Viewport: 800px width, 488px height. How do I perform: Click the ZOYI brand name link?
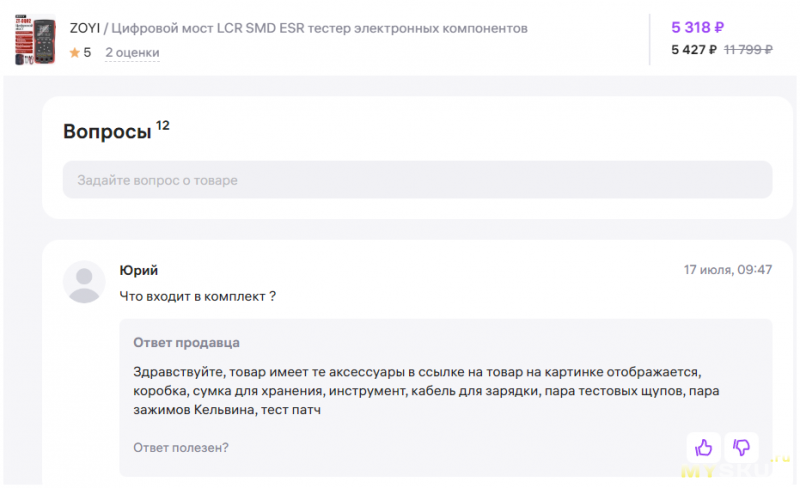tap(85, 28)
